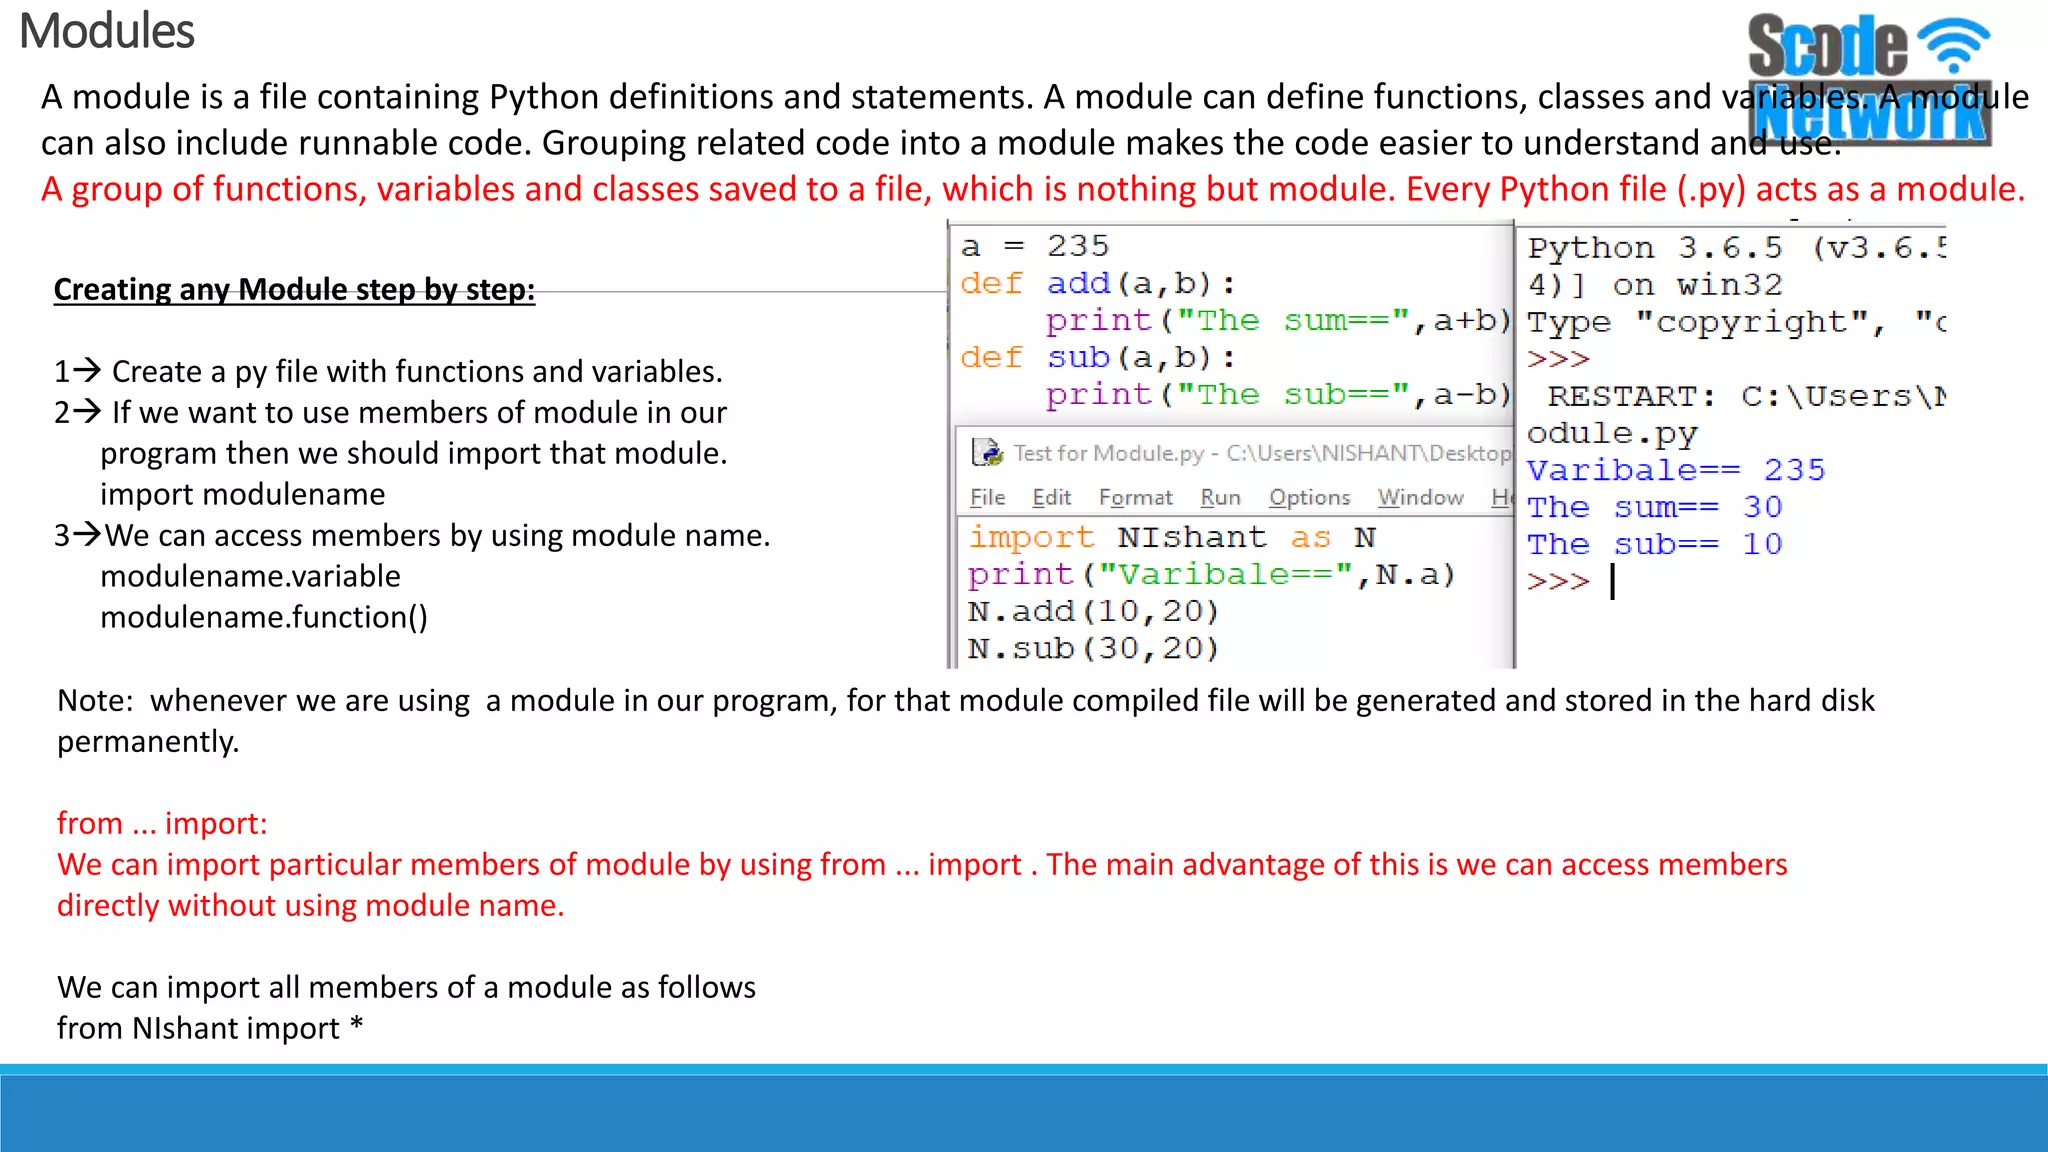Click the 'import modulename' text line
The image size is (2048, 1152).
coord(243,494)
